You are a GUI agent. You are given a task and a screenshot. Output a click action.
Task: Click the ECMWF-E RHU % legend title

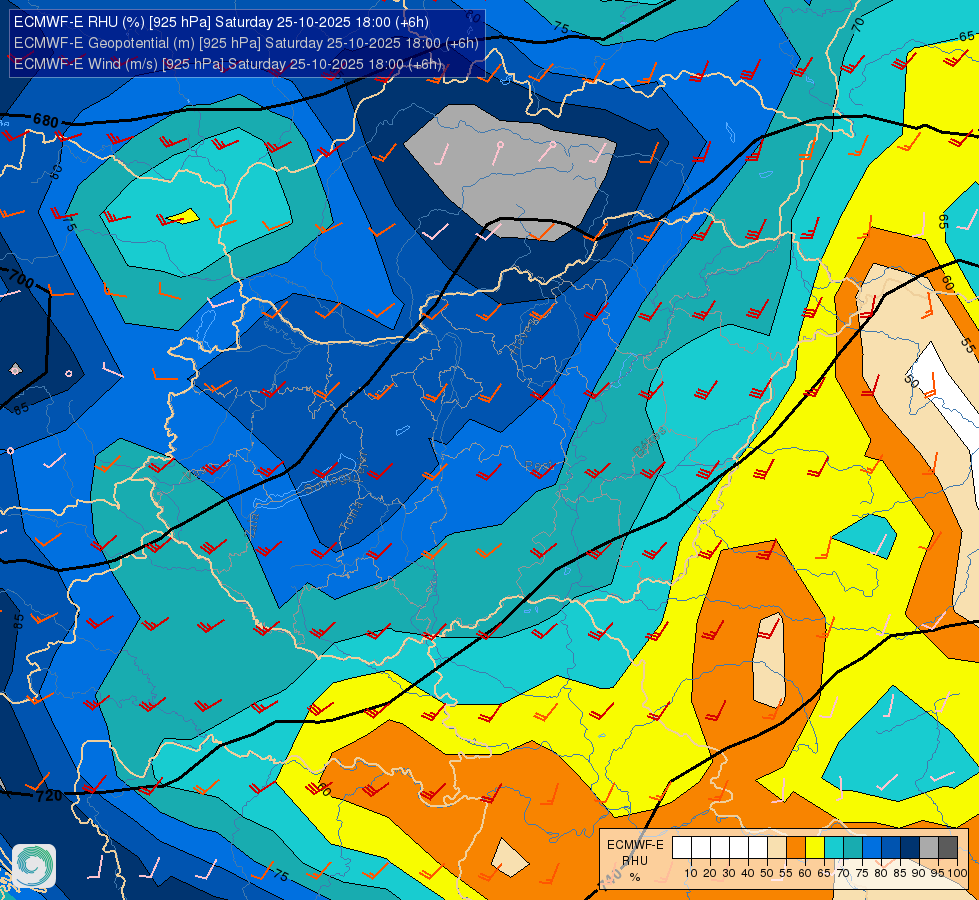(x=635, y=861)
